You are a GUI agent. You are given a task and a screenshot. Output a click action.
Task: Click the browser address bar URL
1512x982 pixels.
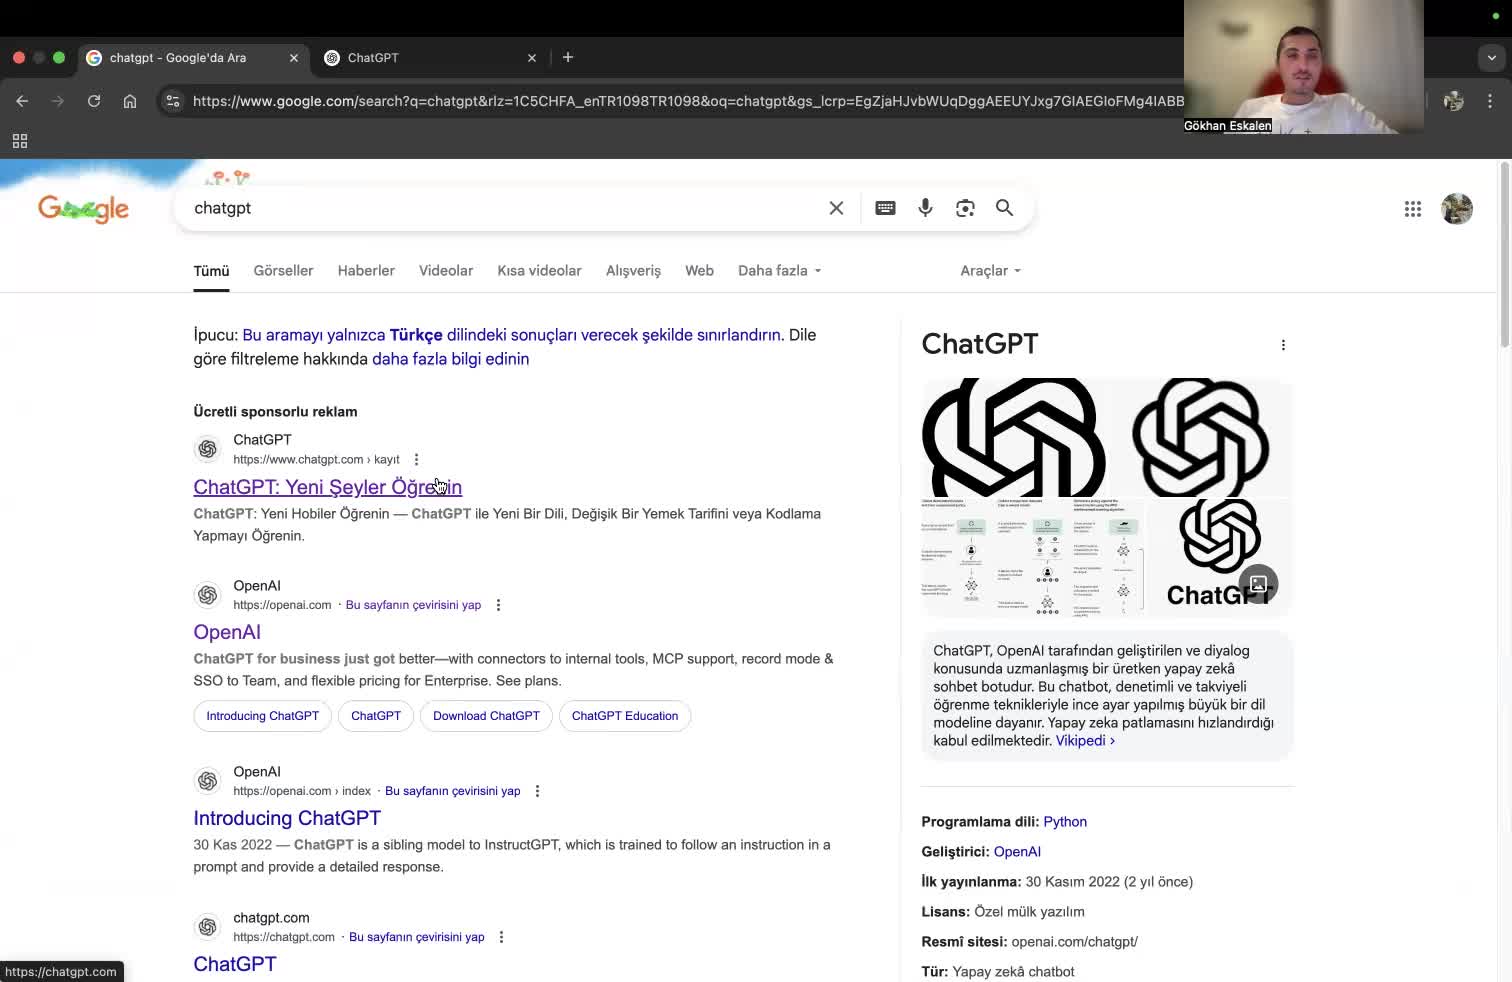pos(688,101)
